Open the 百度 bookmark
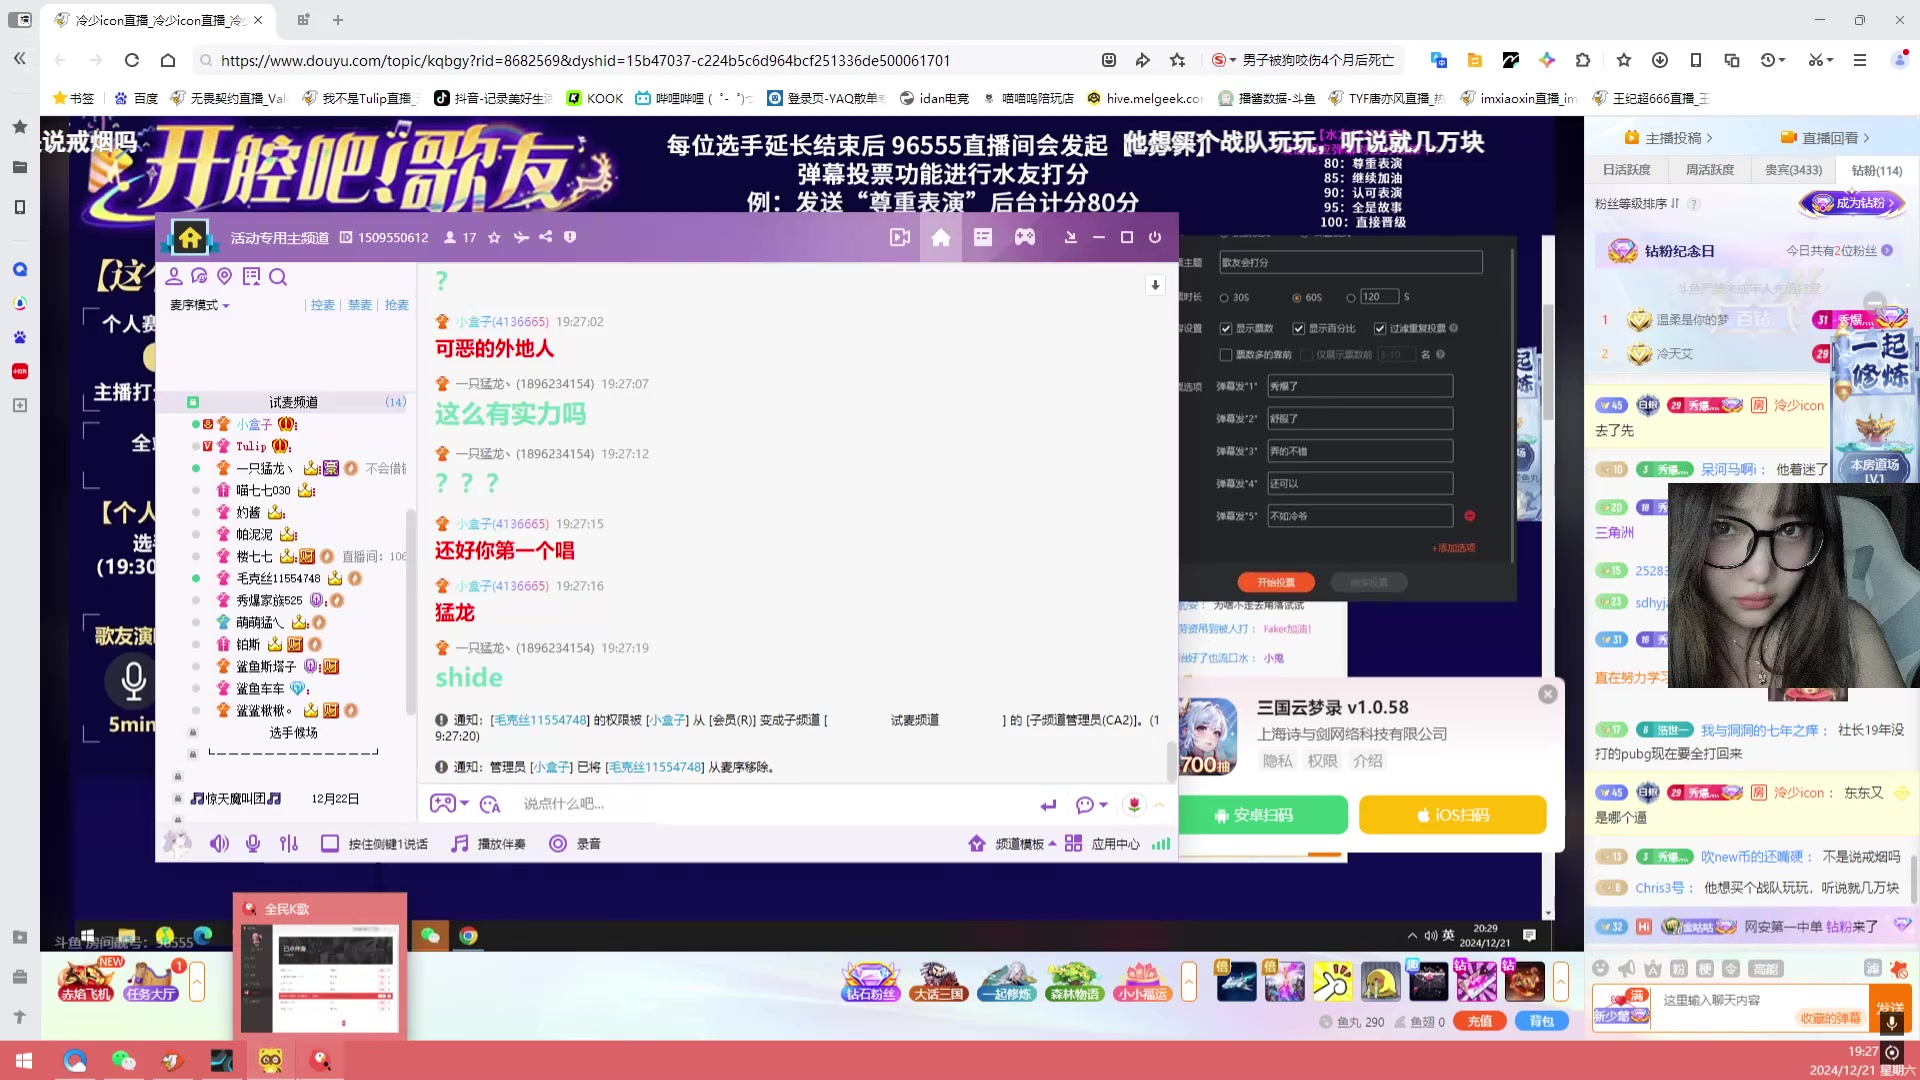 136,98
